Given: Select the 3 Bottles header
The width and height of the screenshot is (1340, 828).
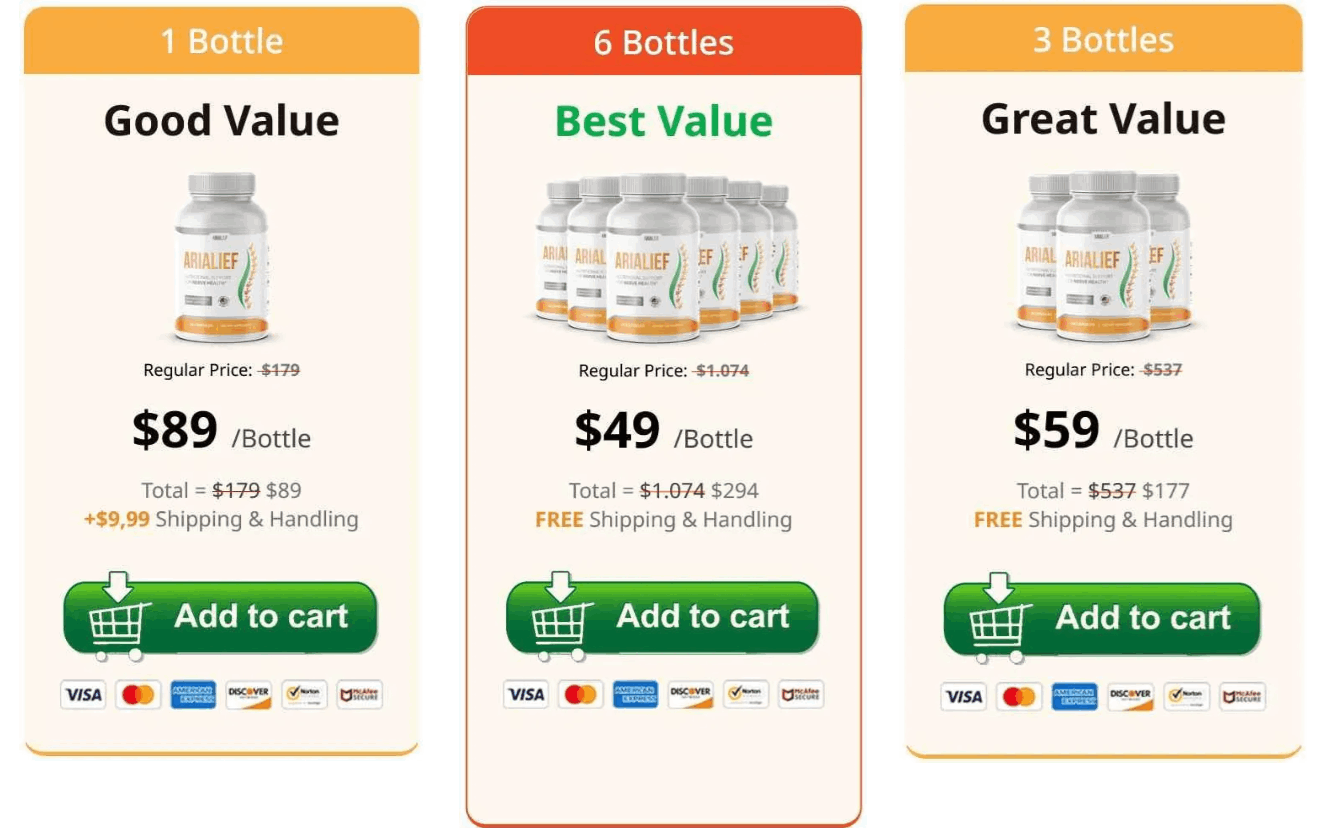Looking at the screenshot, I should (x=1103, y=40).
